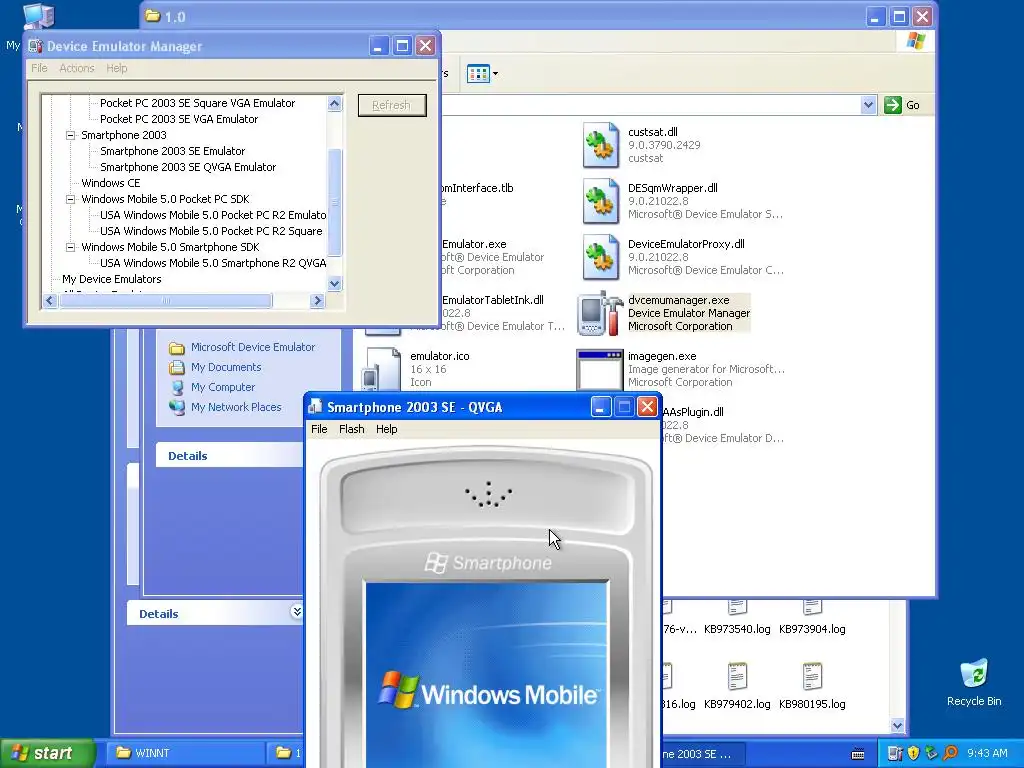Click the My Network Places icon
Screen dimensions: 1024x768
pos(176,408)
